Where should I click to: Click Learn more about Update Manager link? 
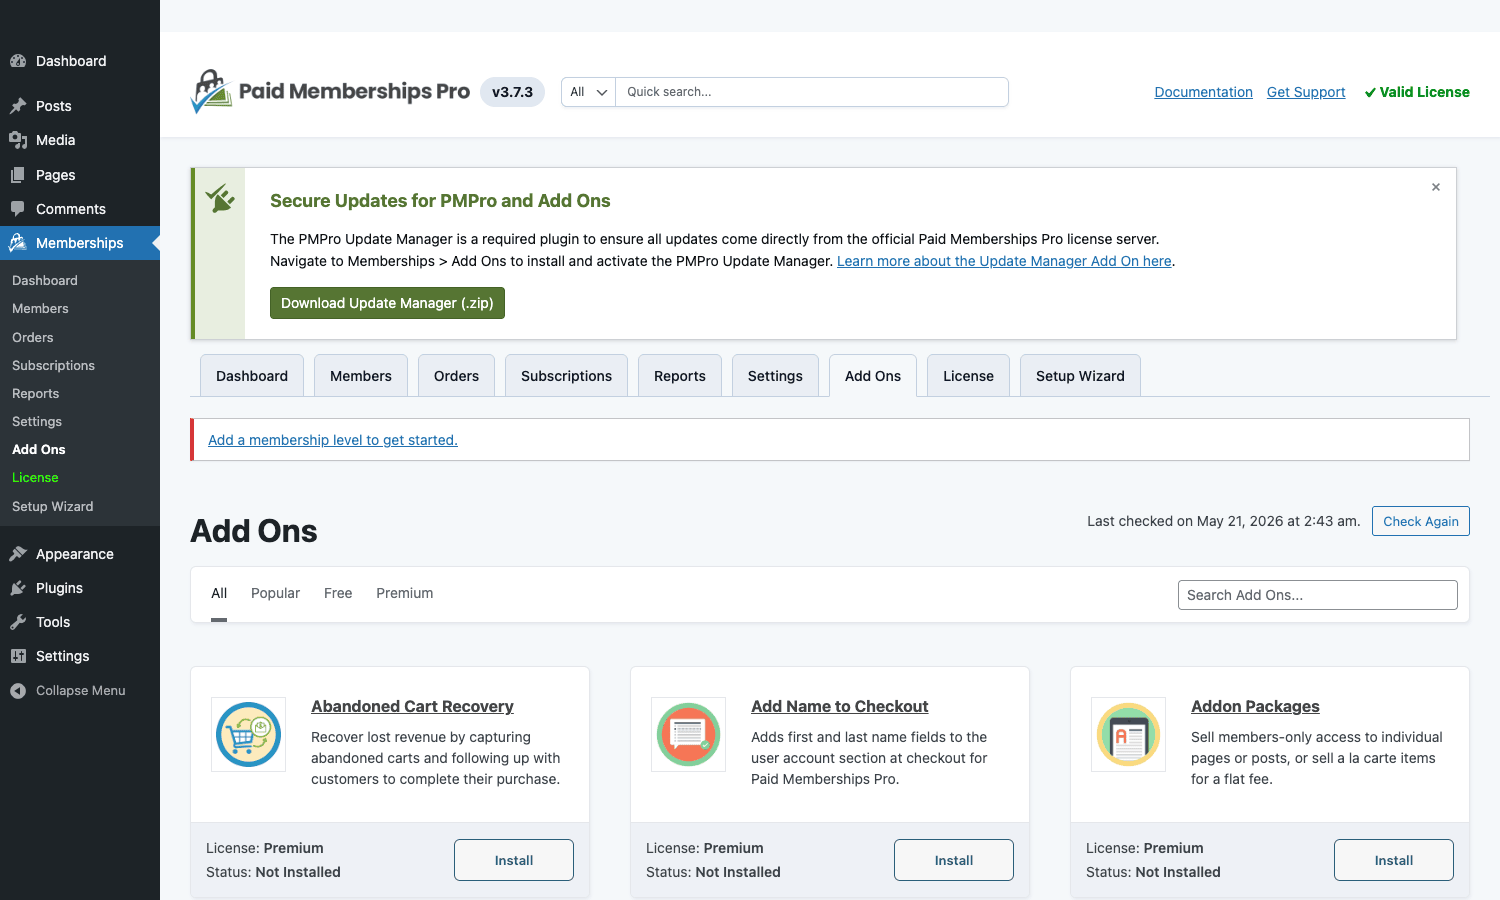click(1004, 261)
